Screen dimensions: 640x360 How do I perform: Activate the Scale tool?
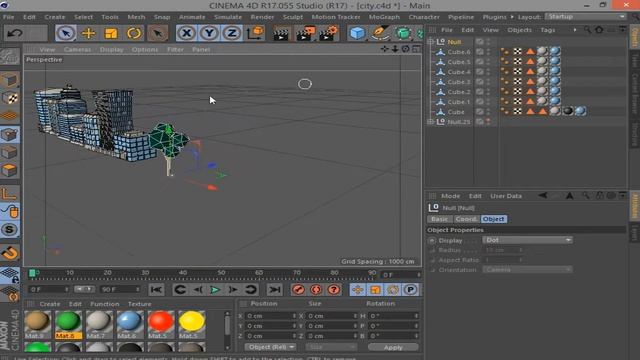point(111,33)
